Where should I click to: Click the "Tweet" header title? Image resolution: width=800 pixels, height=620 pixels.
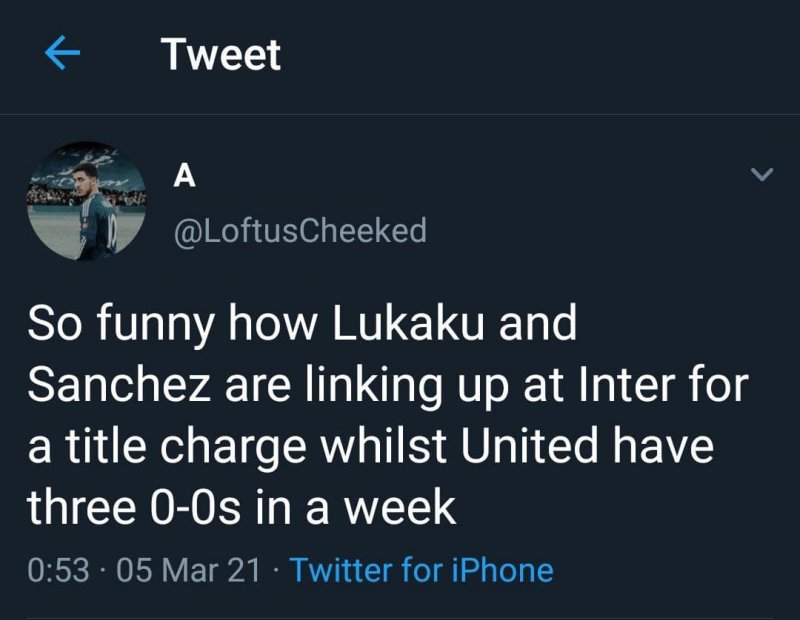click(221, 54)
